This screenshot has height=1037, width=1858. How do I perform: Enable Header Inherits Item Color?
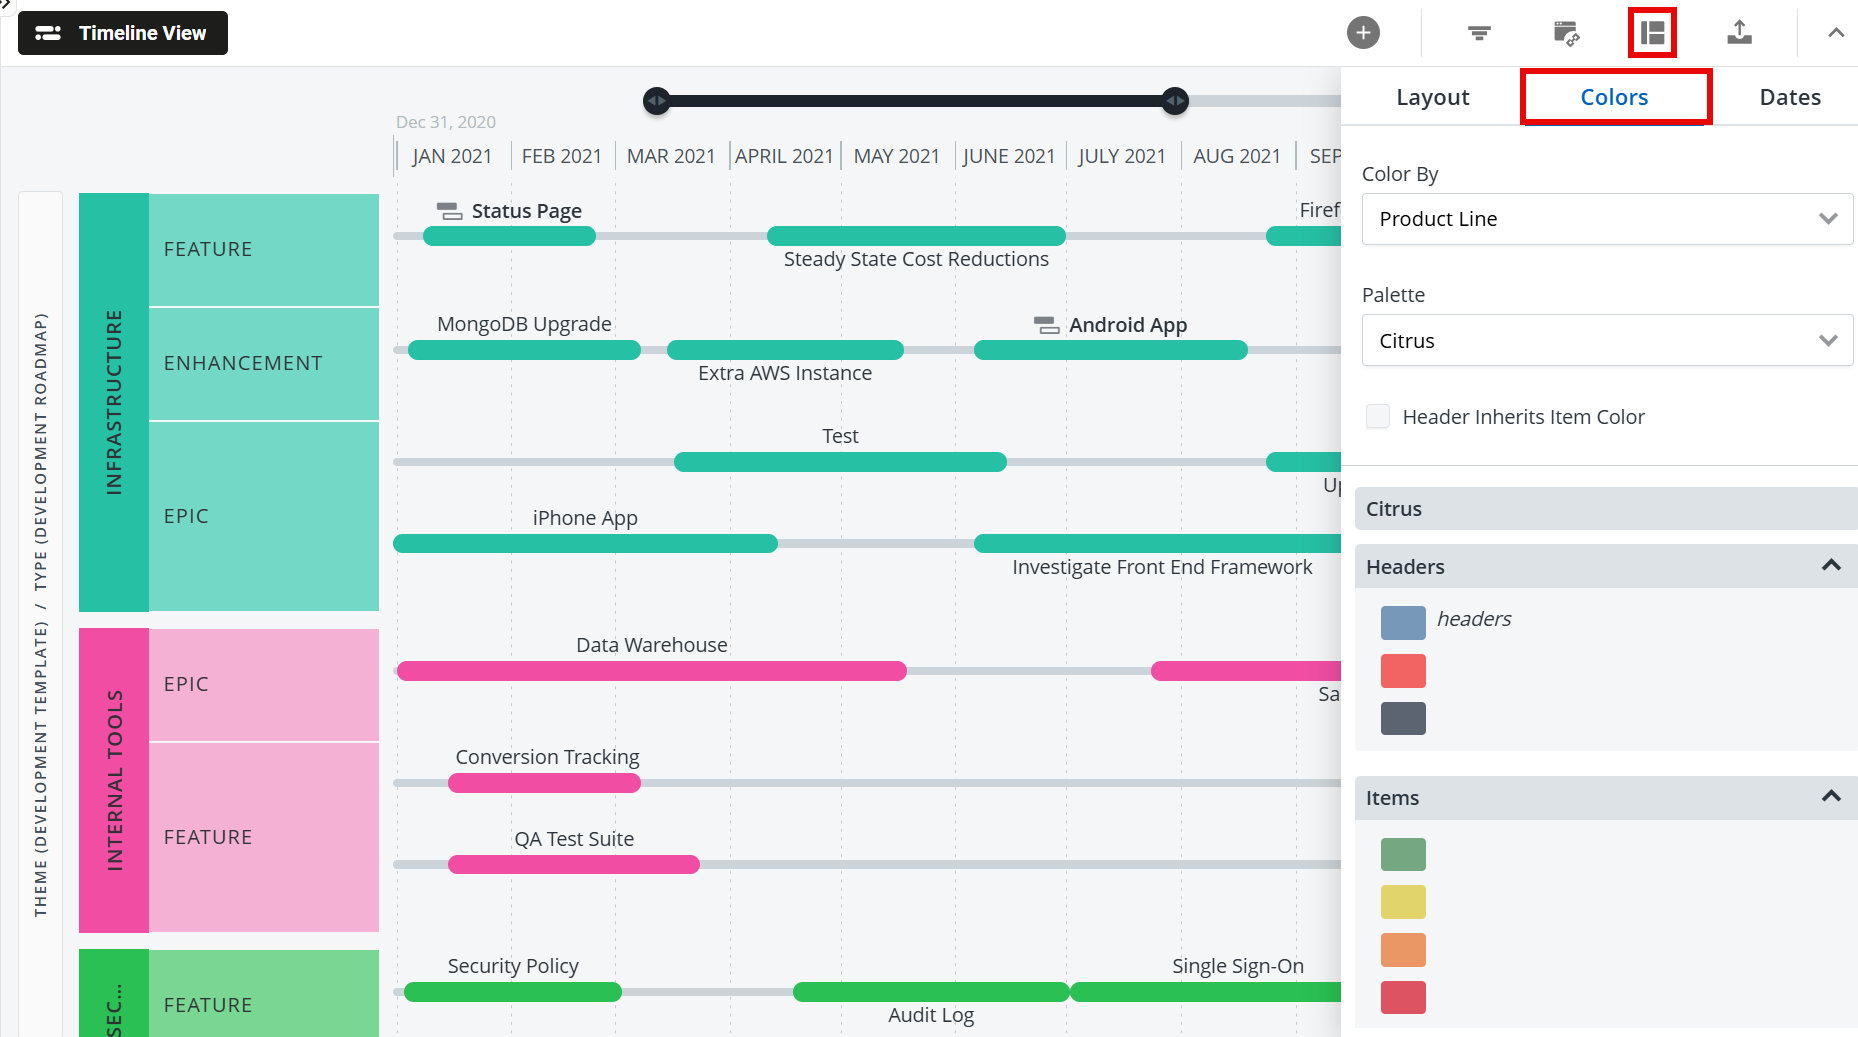(x=1378, y=416)
